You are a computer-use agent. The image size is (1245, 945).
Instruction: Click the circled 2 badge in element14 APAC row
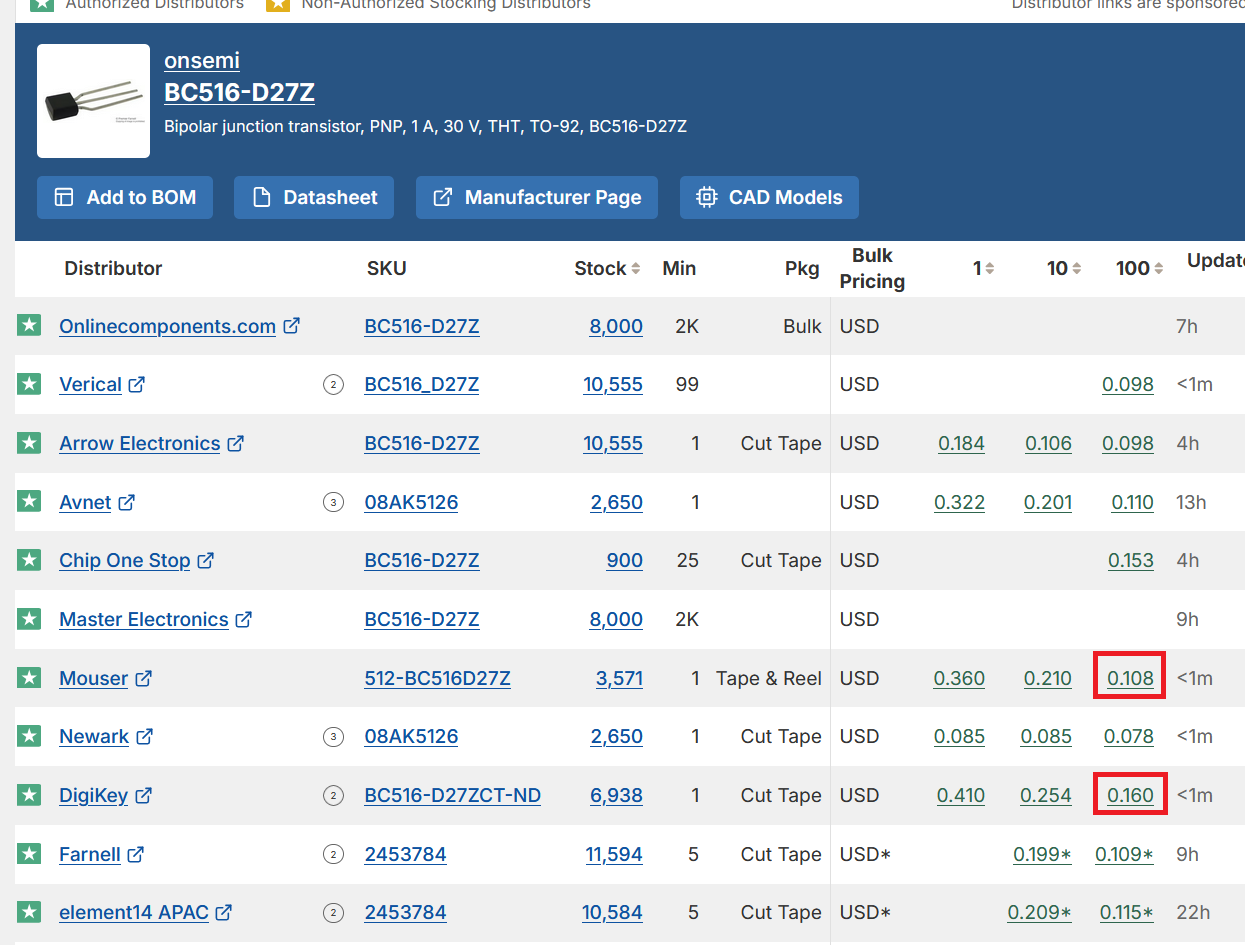pyautogui.click(x=333, y=913)
